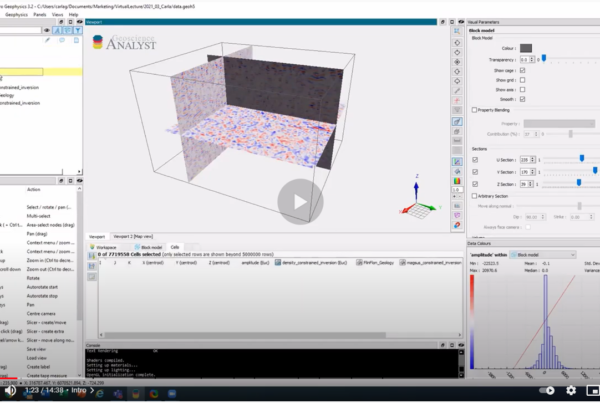Toggle the Show cage checkbox
The height and width of the screenshot is (403, 600).
click(x=524, y=72)
